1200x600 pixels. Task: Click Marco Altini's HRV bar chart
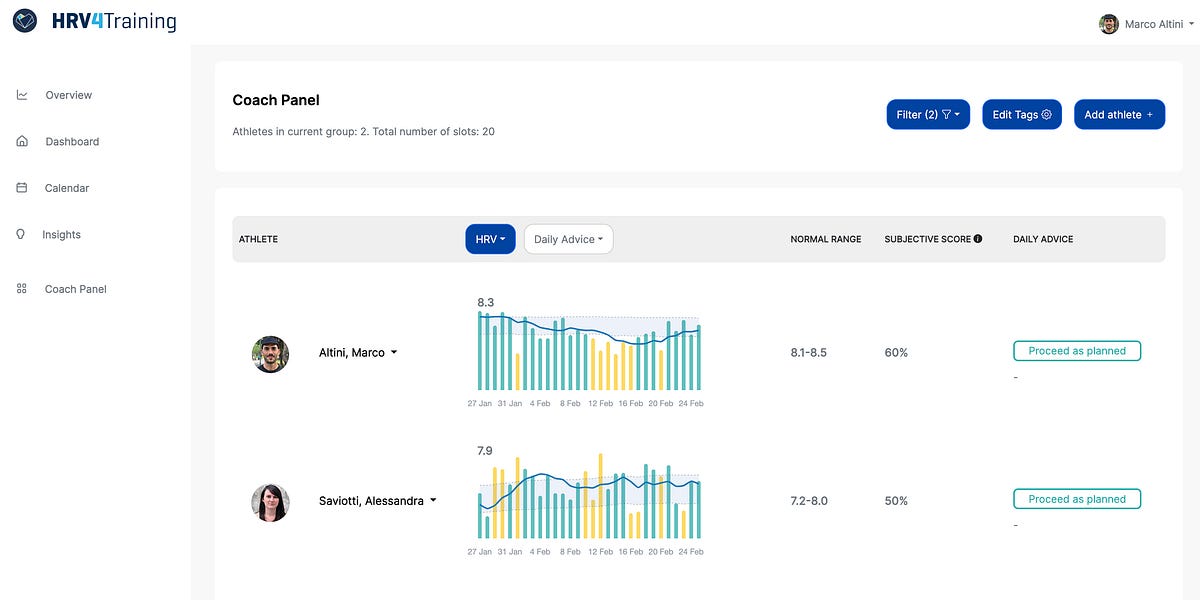[x=589, y=350]
